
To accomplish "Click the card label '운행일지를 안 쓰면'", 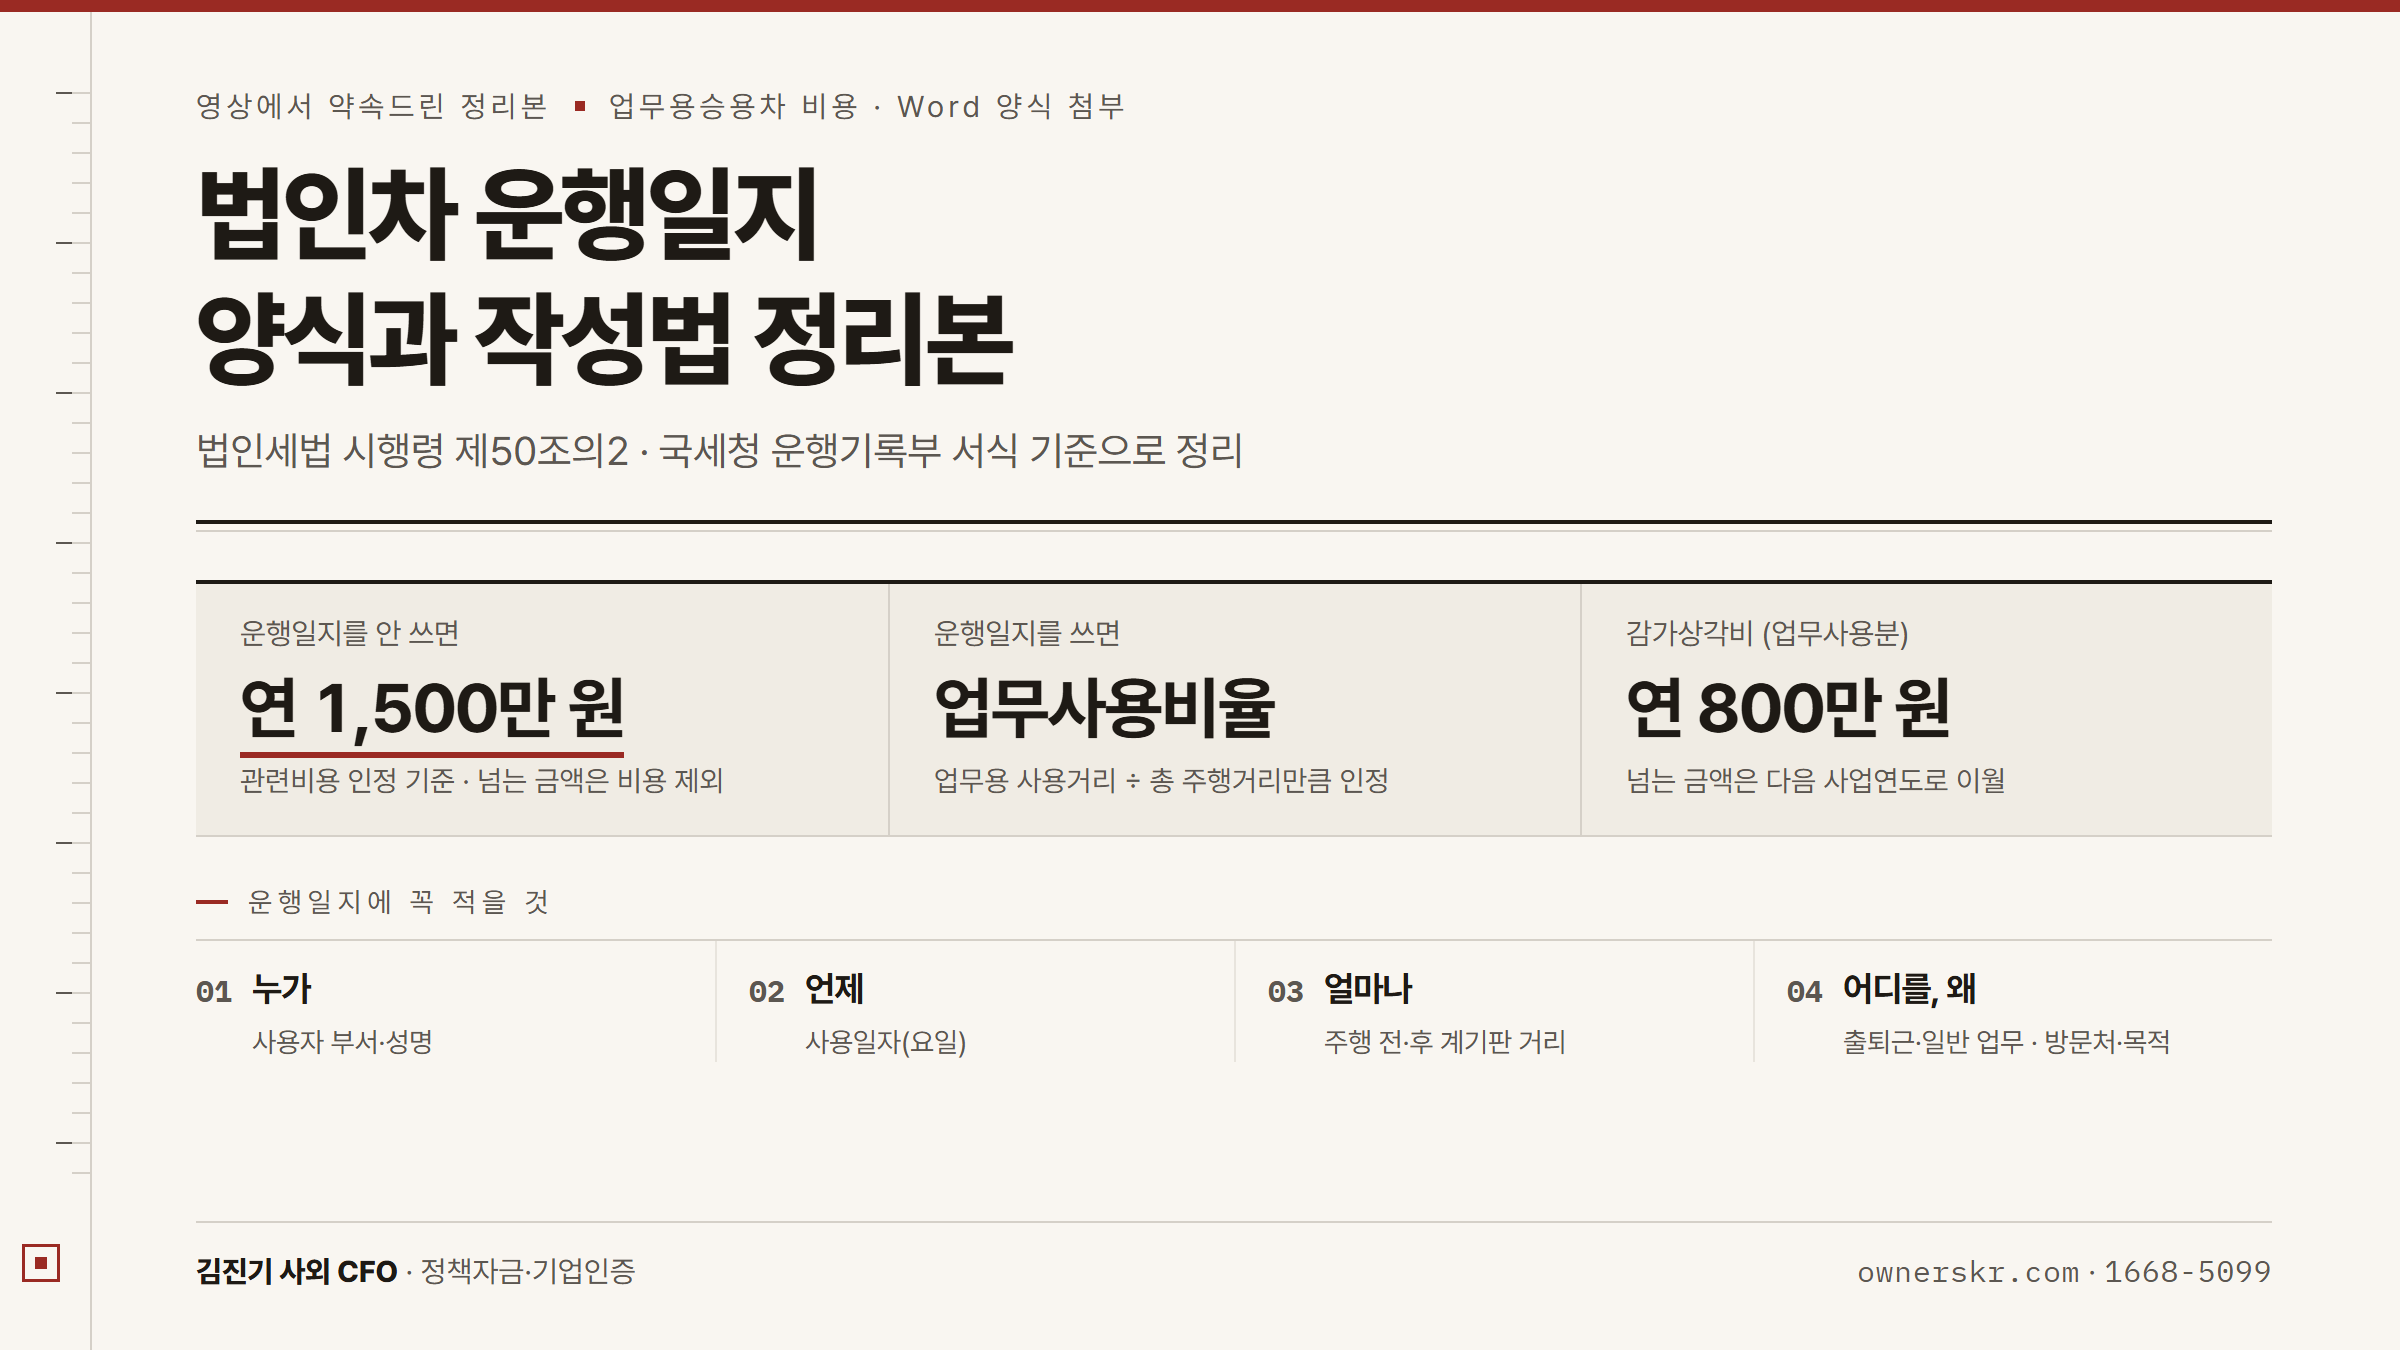I will (349, 633).
